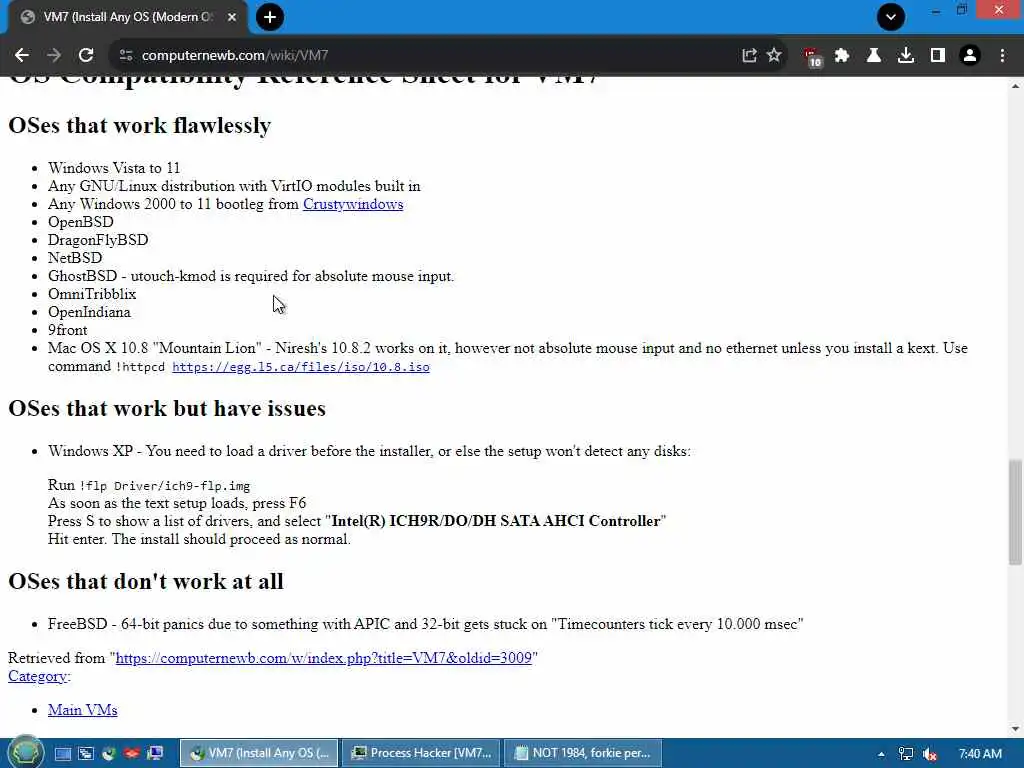1024x768 pixels.
Task: Click the address bar URL field
Action: pos(431,56)
